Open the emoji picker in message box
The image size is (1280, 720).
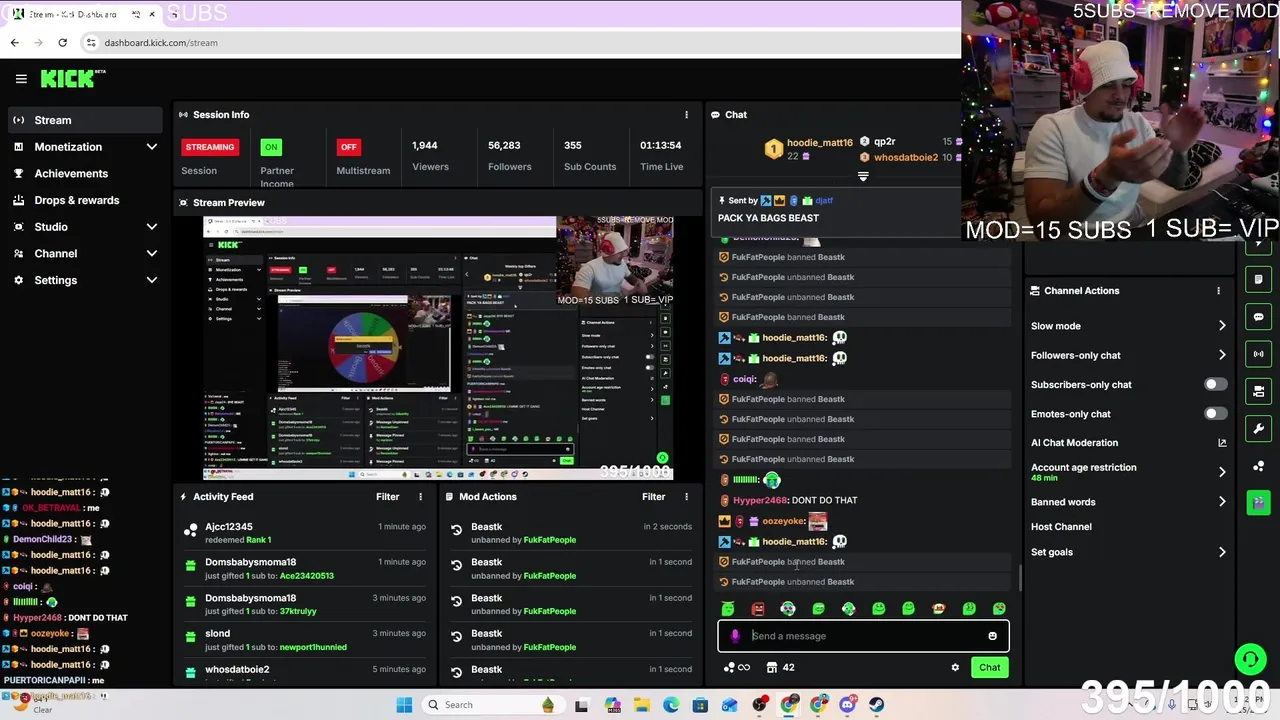click(x=992, y=636)
